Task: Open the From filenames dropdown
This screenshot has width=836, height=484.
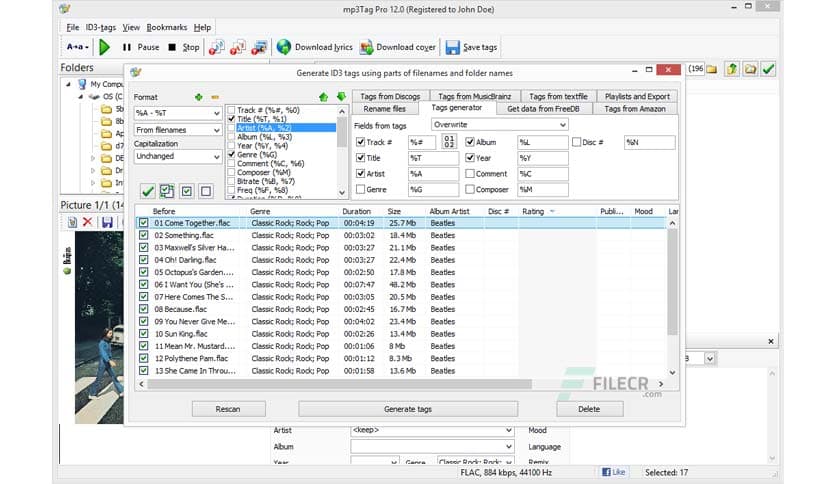Action: [x=216, y=130]
